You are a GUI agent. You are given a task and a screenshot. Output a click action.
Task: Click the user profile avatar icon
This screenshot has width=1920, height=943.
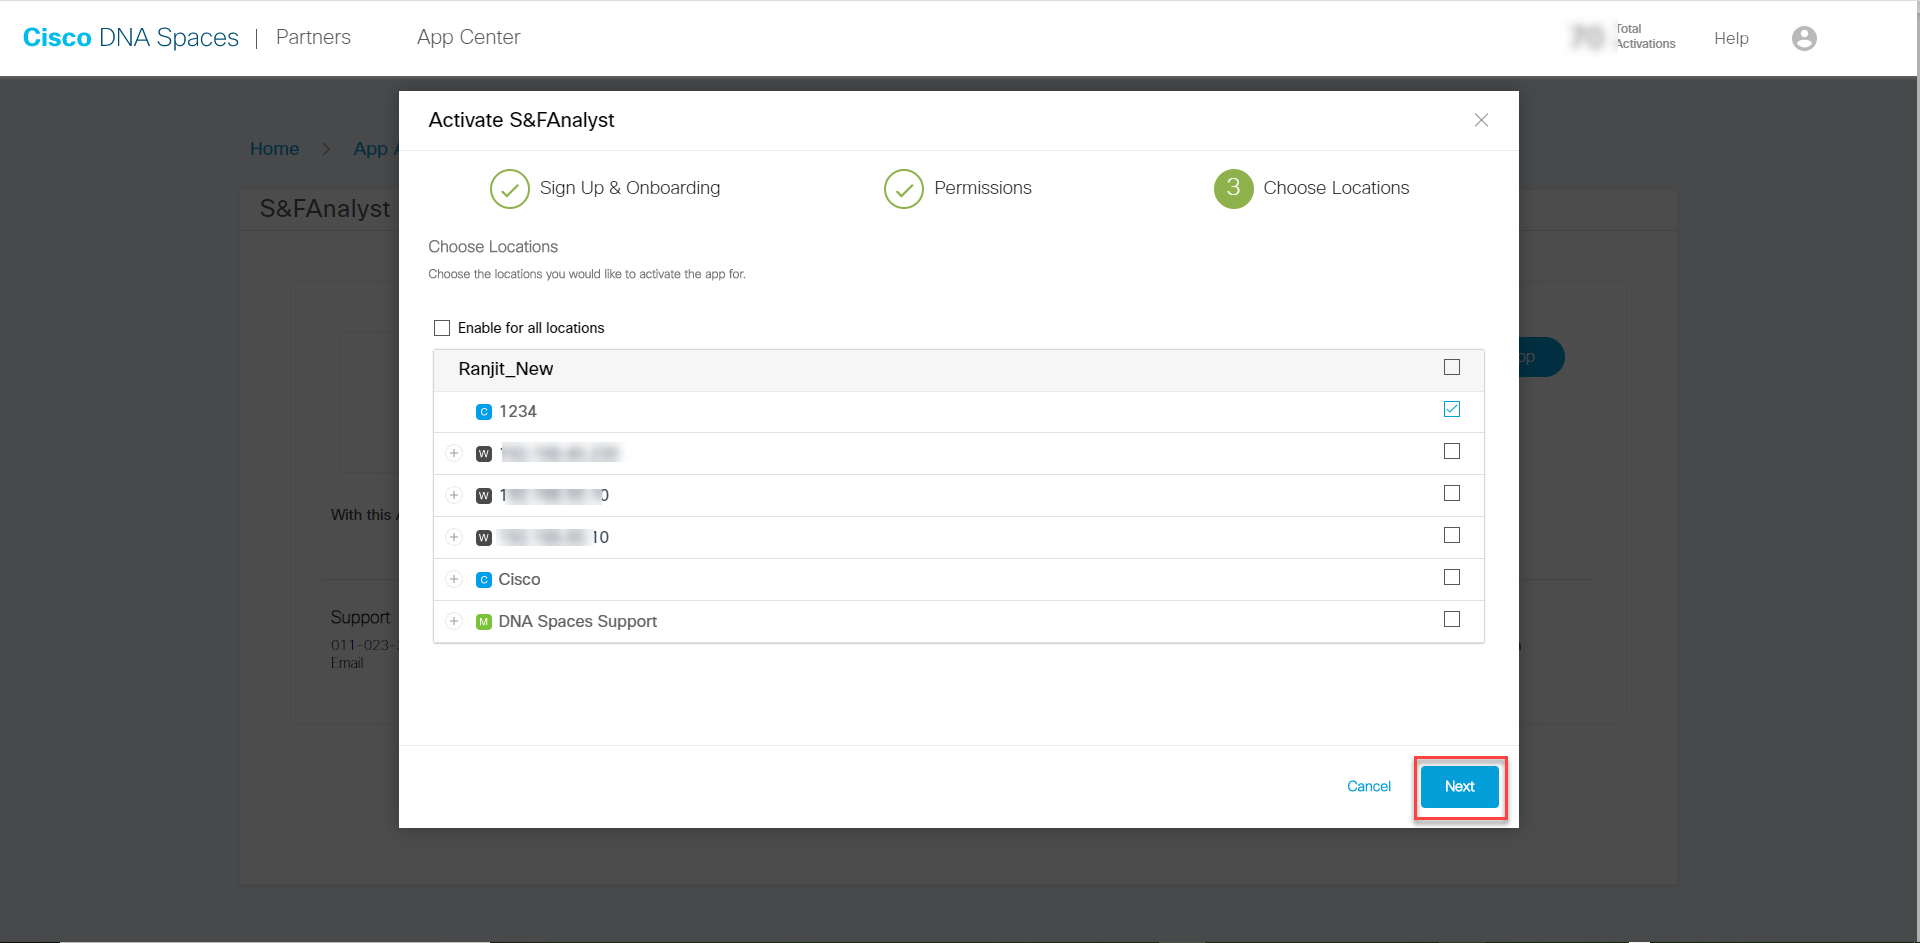(1804, 38)
